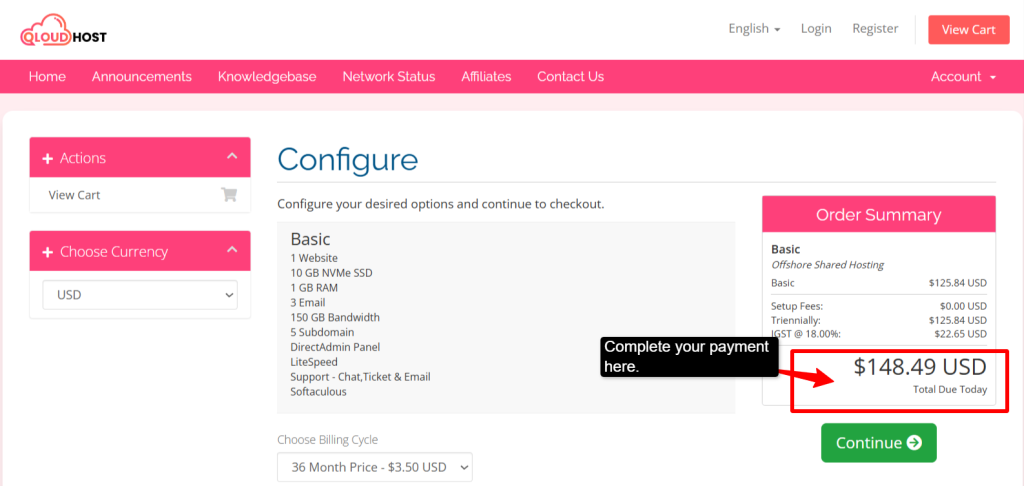This screenshot has width=1024, height=486.
Task: Open View Cart in the Actions panel
Action: (74, 195)
